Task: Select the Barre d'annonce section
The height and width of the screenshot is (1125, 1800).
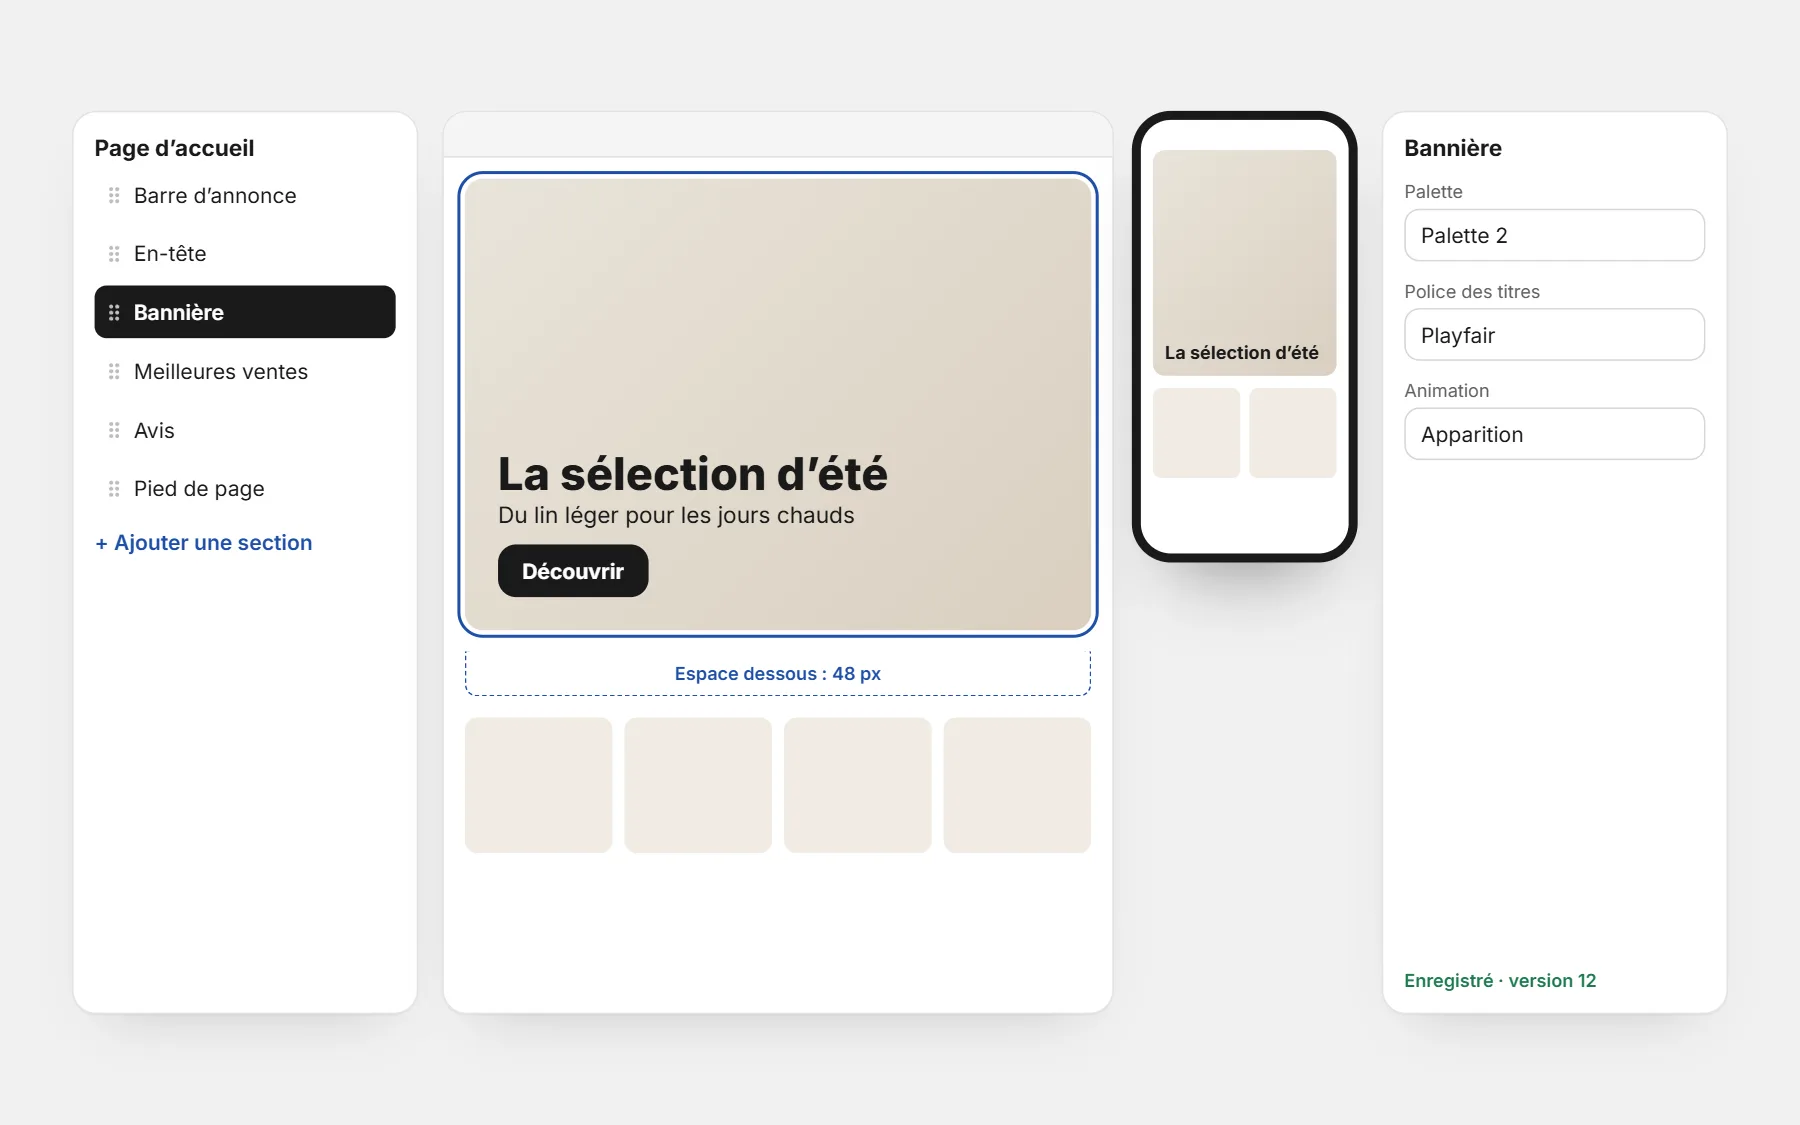Action: [x=245, y=196]
